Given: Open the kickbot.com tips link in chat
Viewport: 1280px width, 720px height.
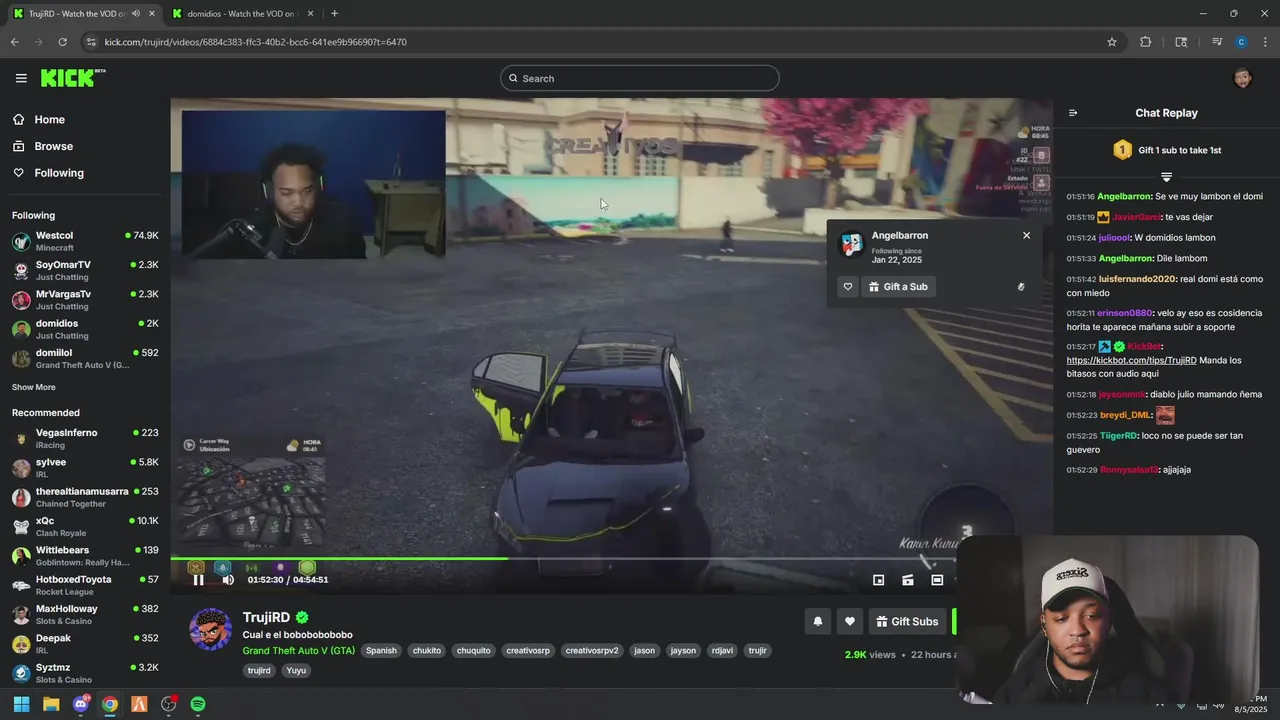Looking at the screenshot, I should click(x=1132, y=360).
